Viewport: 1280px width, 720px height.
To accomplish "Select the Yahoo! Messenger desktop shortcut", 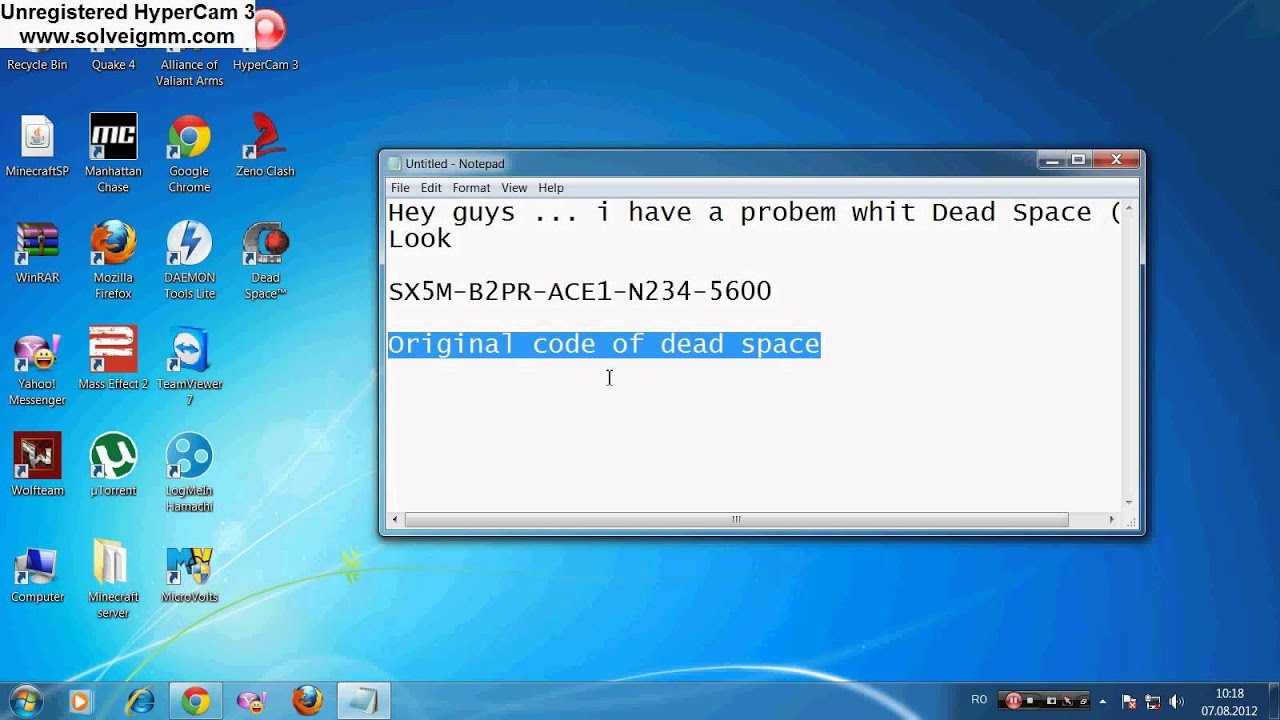I will [37, 367].
